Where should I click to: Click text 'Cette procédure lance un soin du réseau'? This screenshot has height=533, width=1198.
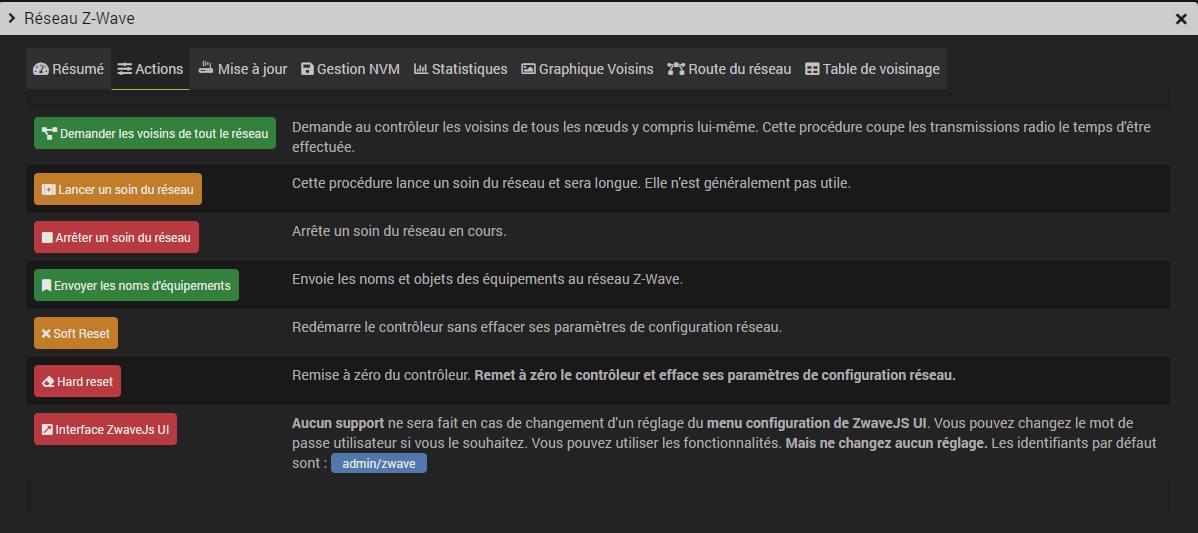(x=417, y=183)
